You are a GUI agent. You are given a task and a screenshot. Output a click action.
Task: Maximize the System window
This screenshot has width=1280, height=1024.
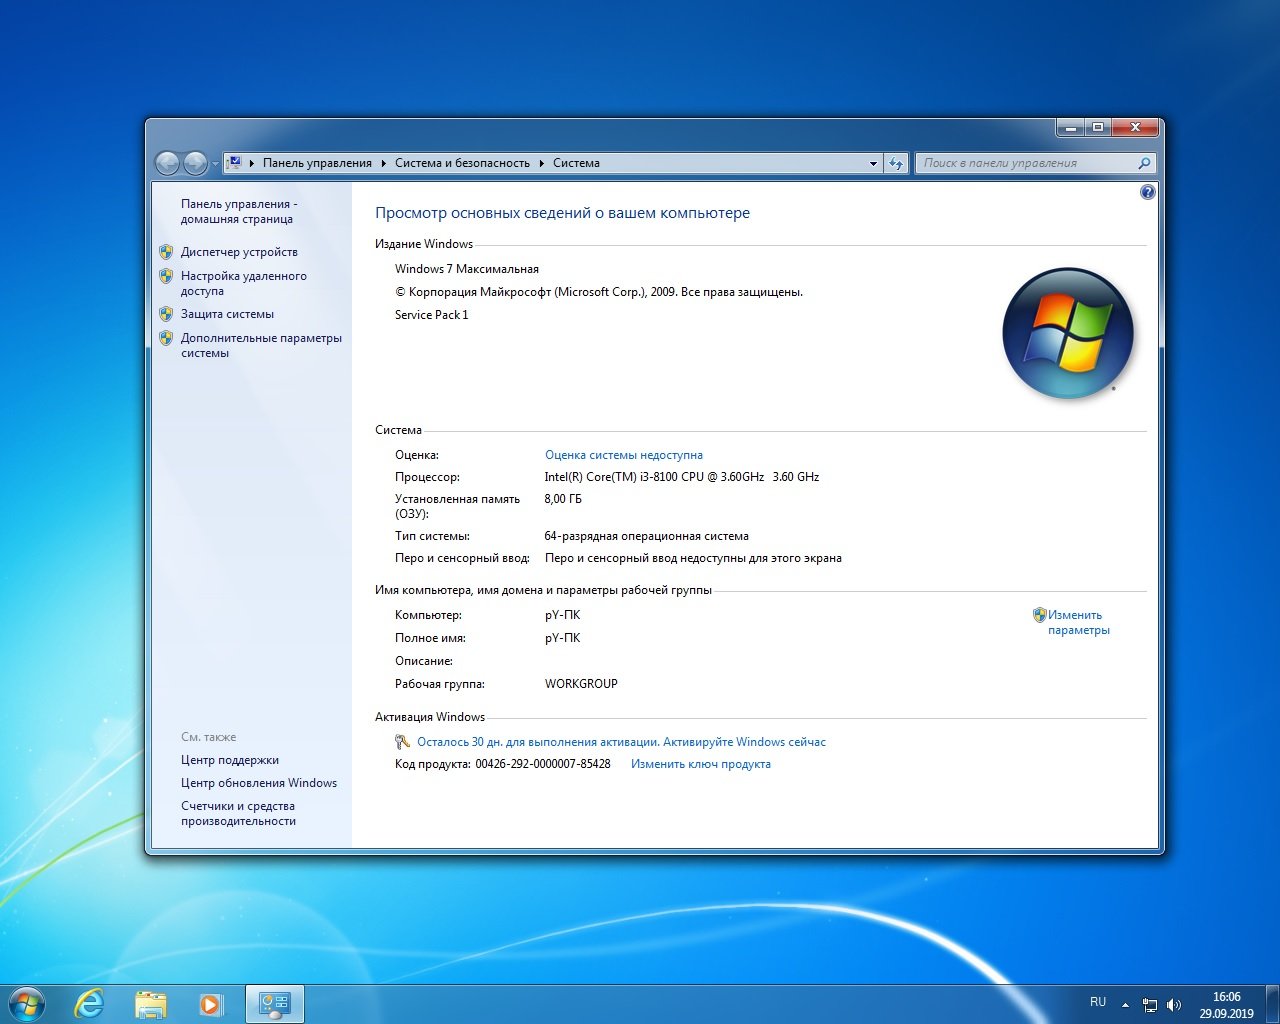click(x=1097, y=128)
